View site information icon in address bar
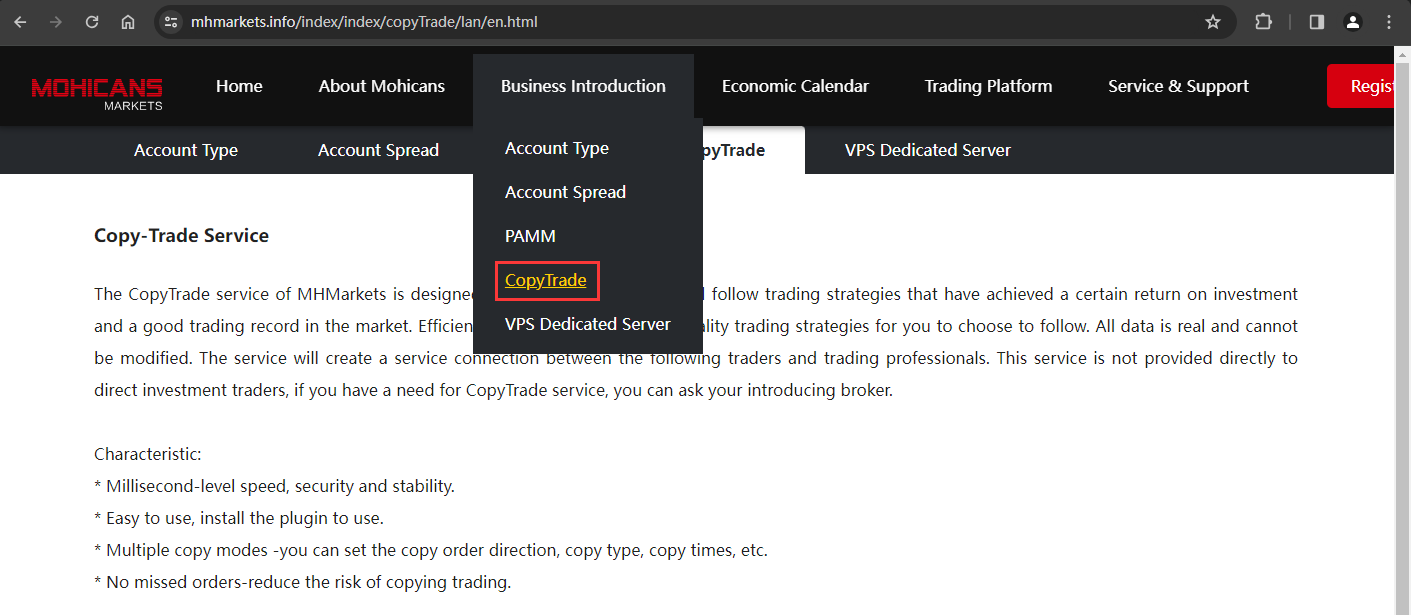This screenshot has width=1411, height=615. click(x=171, y=22)
